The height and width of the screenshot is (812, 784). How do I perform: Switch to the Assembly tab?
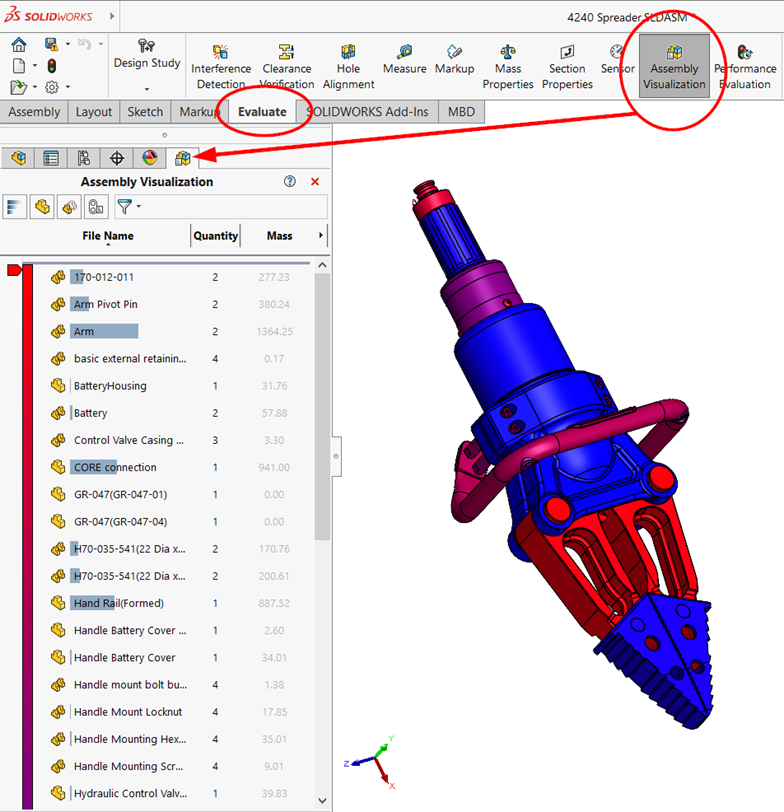tap(34, 112)
